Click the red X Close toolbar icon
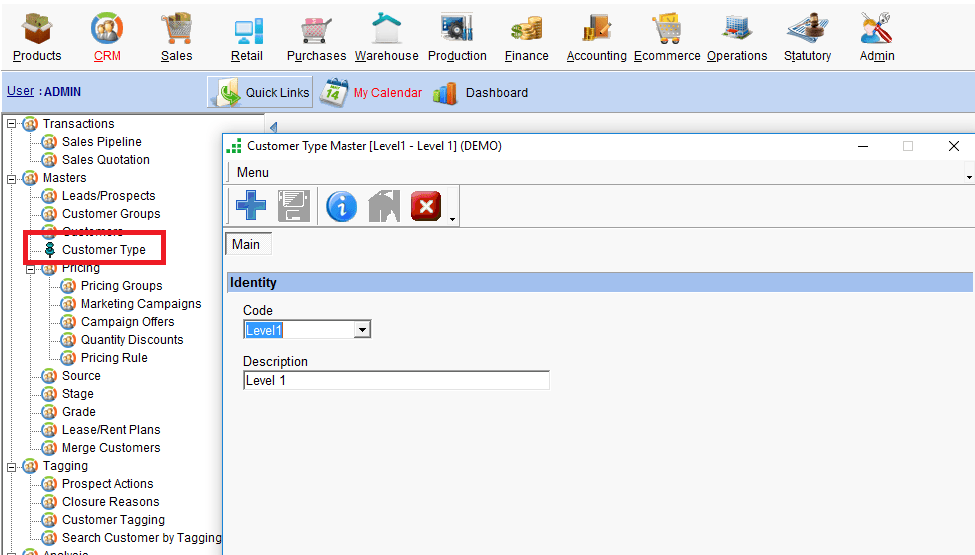 coord(426,207)
